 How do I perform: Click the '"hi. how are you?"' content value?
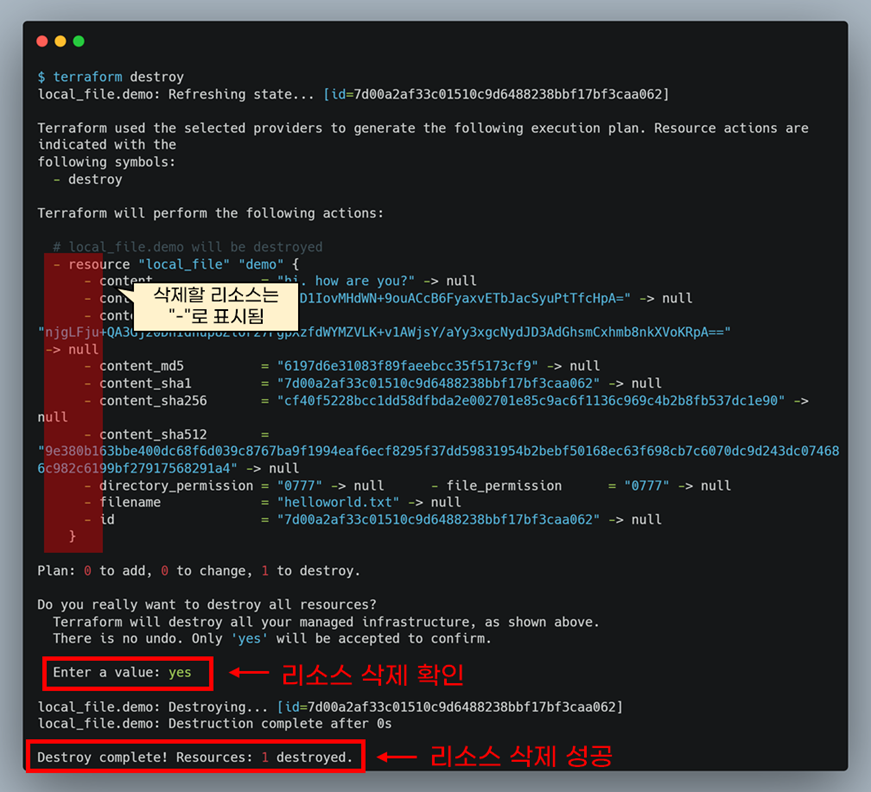coord(346,281)
